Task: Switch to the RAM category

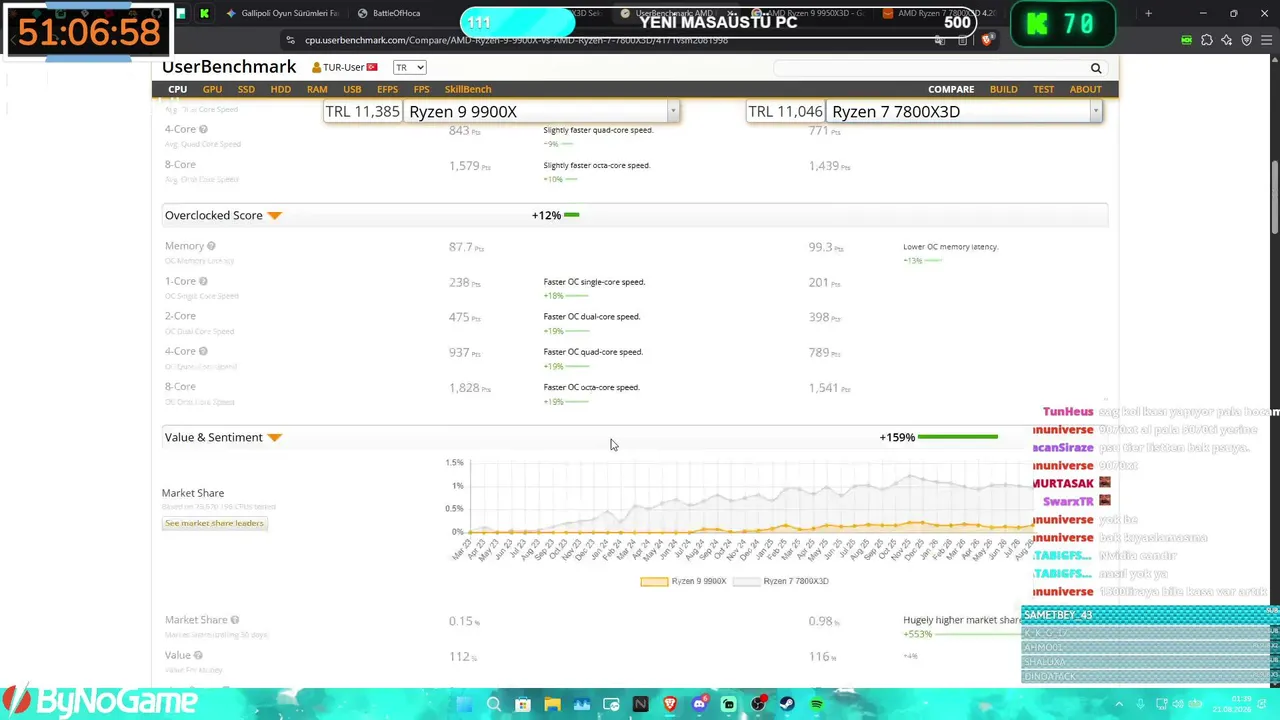Action: [317, 89]
